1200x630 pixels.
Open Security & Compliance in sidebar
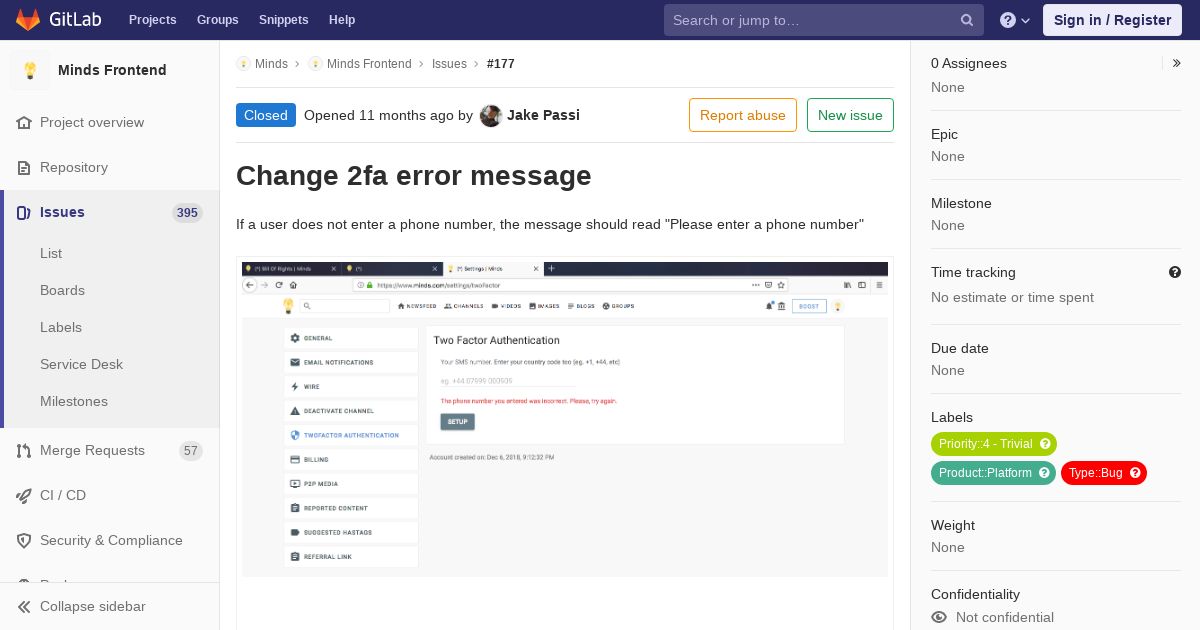pyautogui.click(x=110, y=540)
